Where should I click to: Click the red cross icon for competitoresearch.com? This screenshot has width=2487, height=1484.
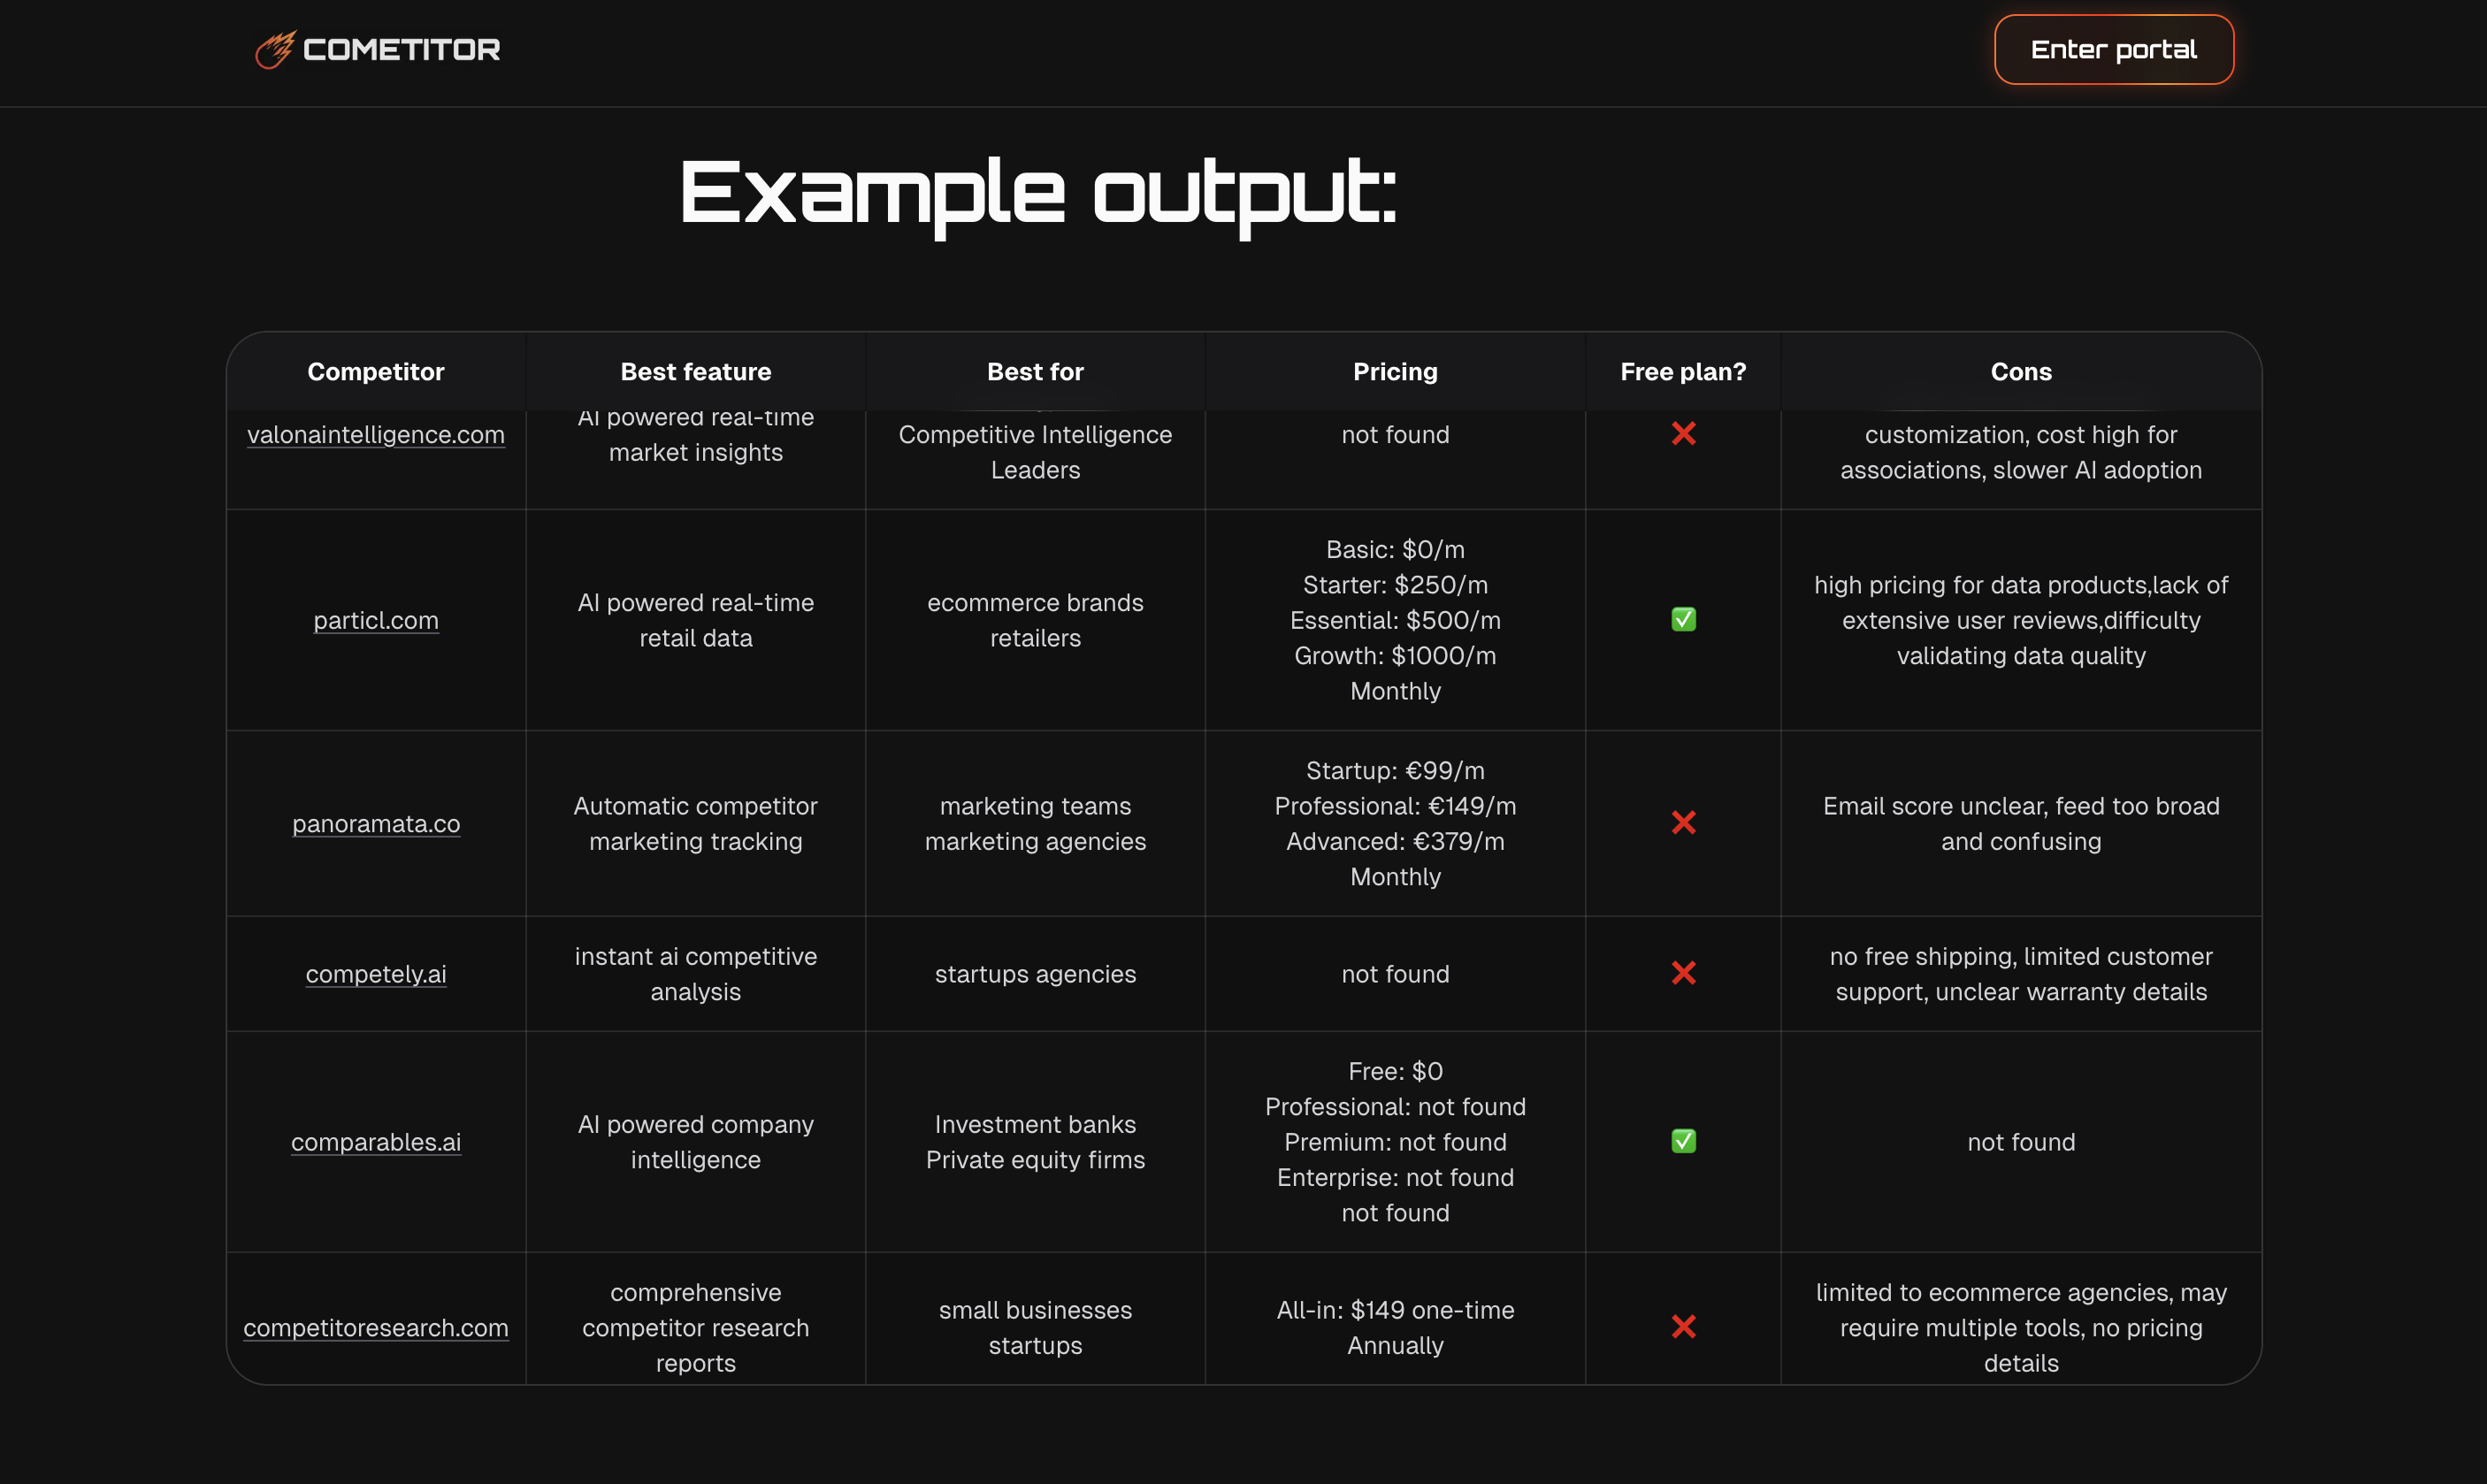coord(1683,1327)
